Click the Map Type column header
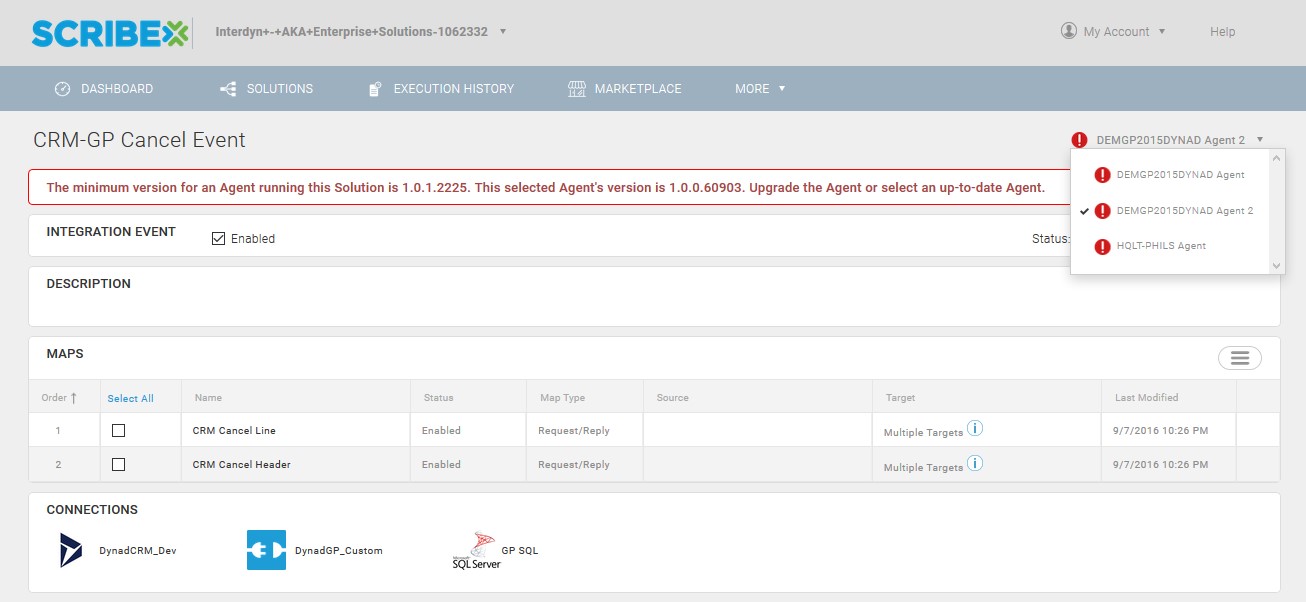Screen dimensions: 1306x602 pos(562,397)
